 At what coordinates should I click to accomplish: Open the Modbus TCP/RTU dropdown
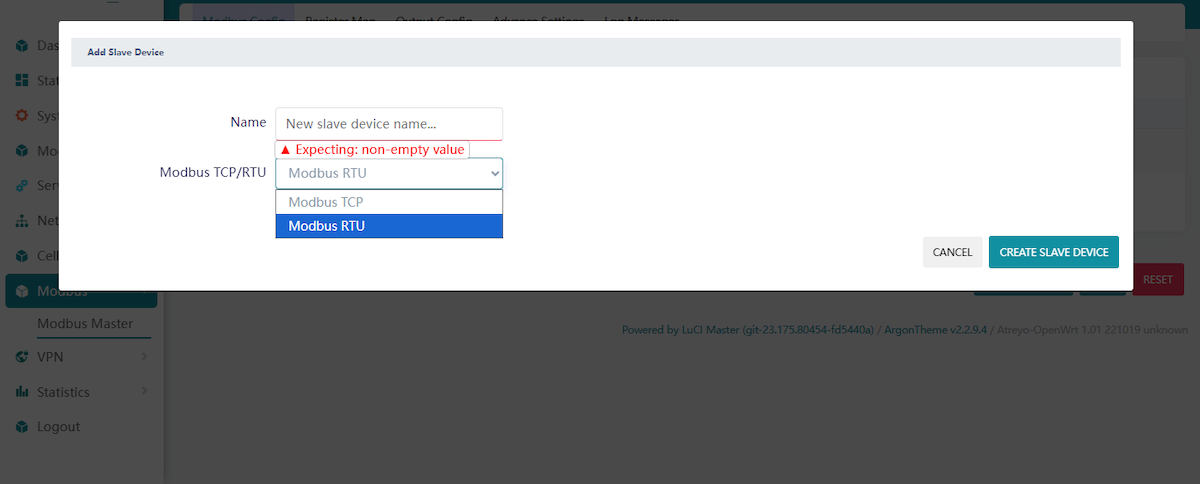point(389,173)
